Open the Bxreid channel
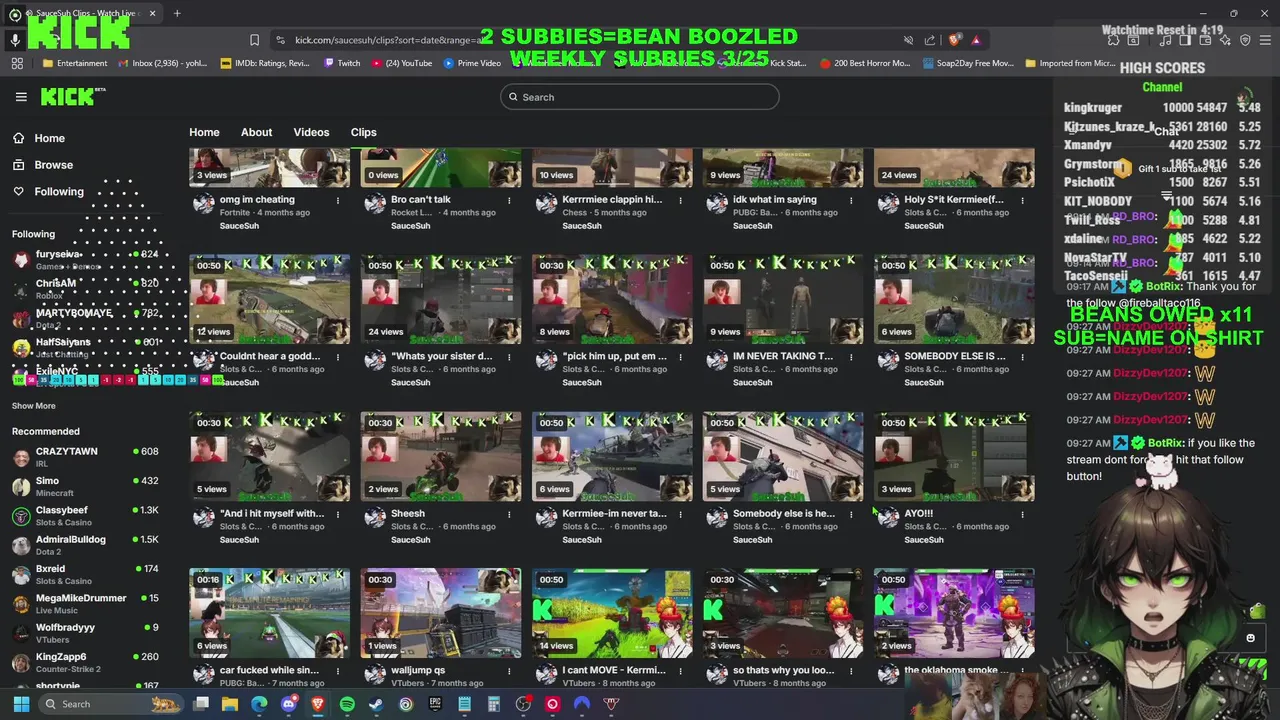1280x720 pixels. 85,574
